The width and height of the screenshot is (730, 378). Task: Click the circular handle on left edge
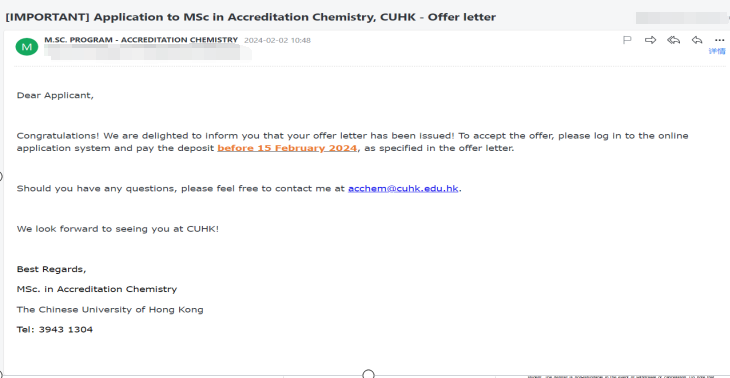point(0,176)
